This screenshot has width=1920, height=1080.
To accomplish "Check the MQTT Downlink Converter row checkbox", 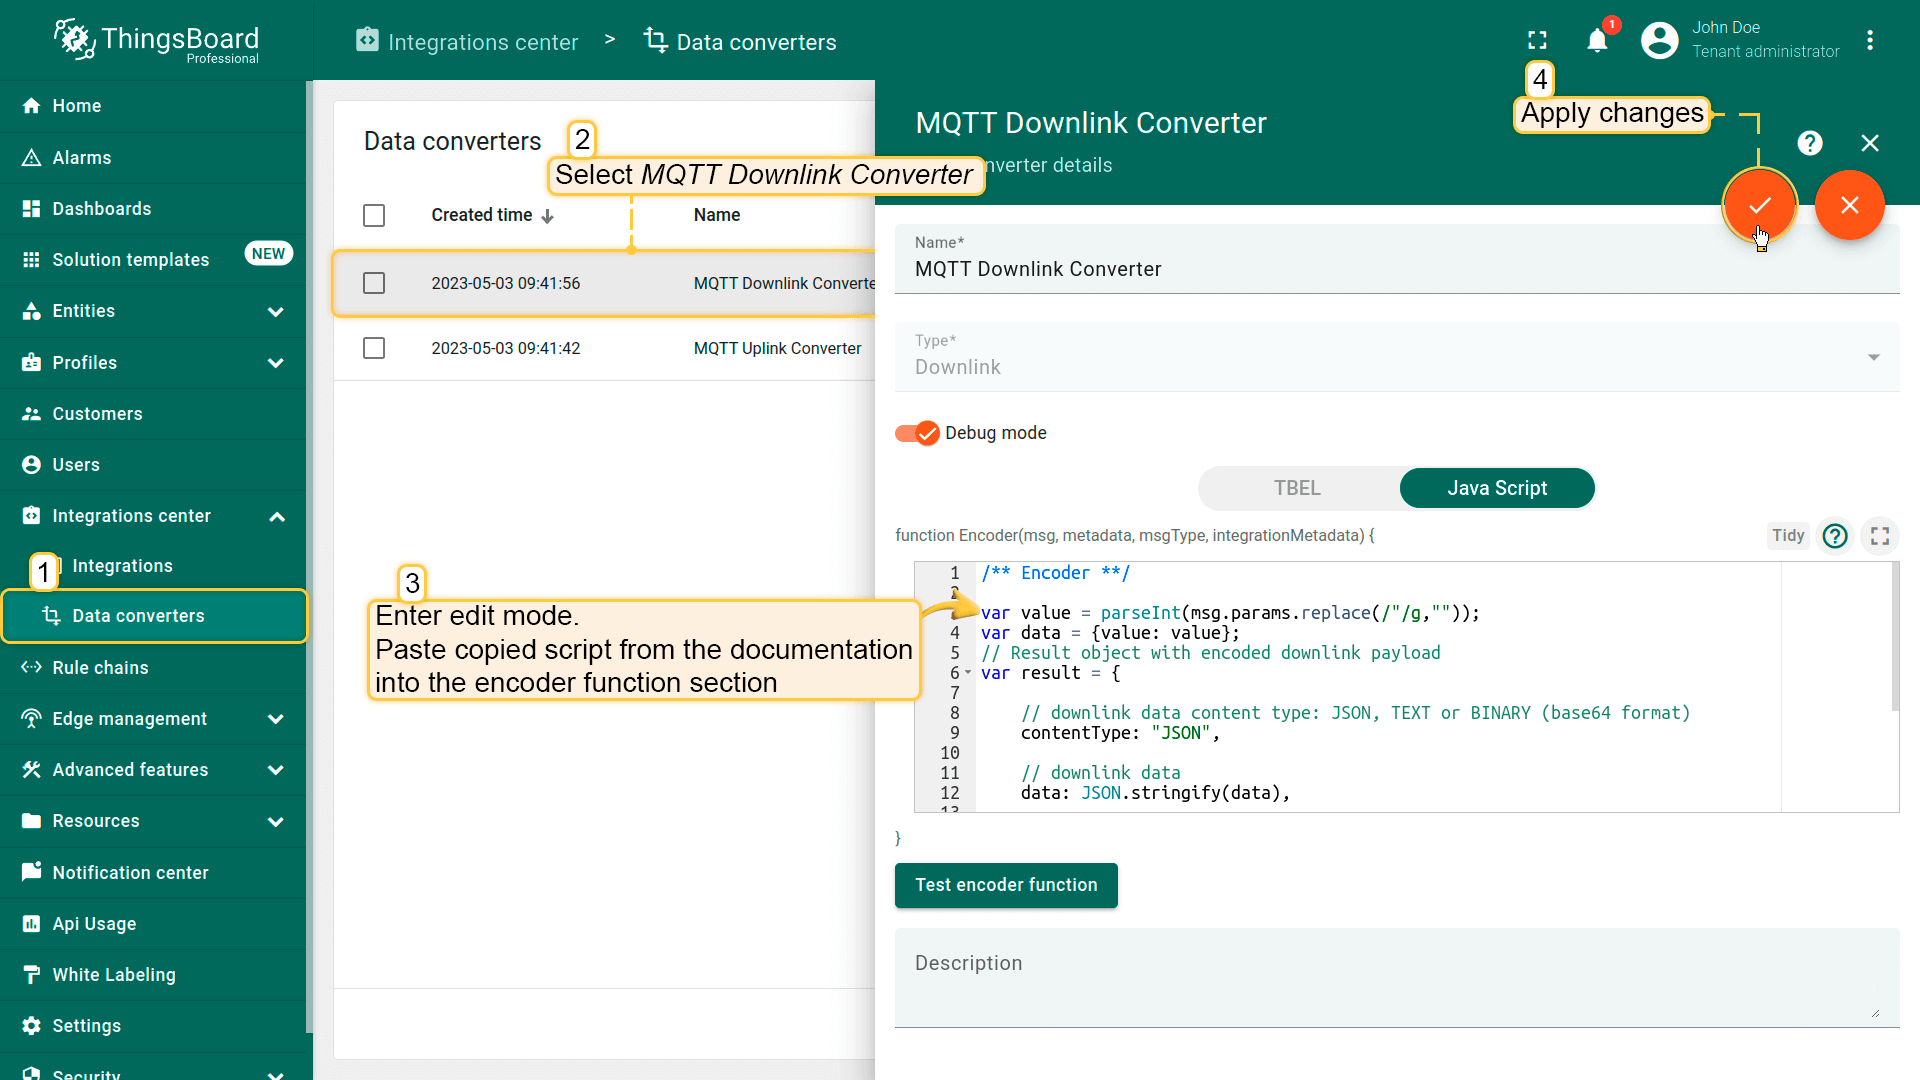I will 374,283.
